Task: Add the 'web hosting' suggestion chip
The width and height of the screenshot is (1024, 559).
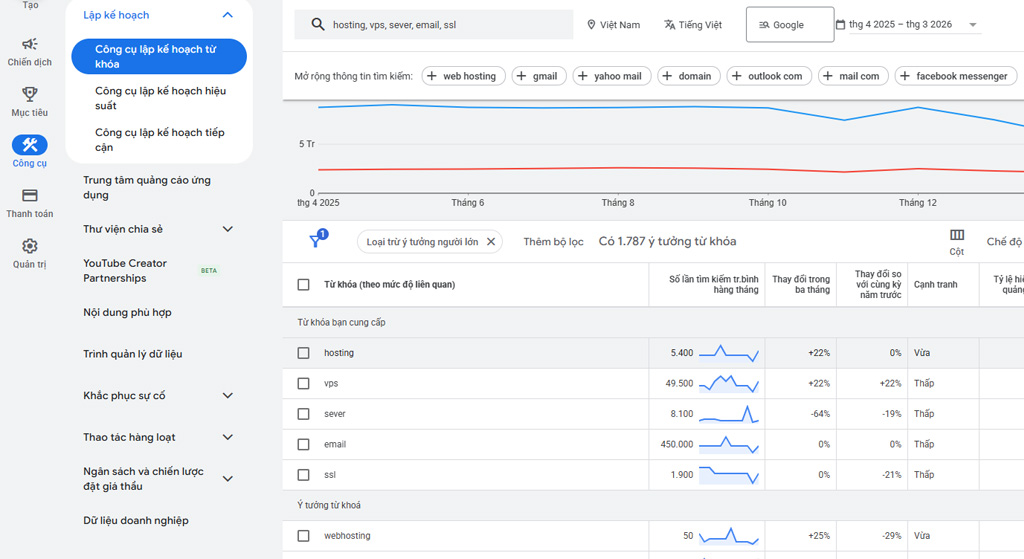Action: coord(461,76)
